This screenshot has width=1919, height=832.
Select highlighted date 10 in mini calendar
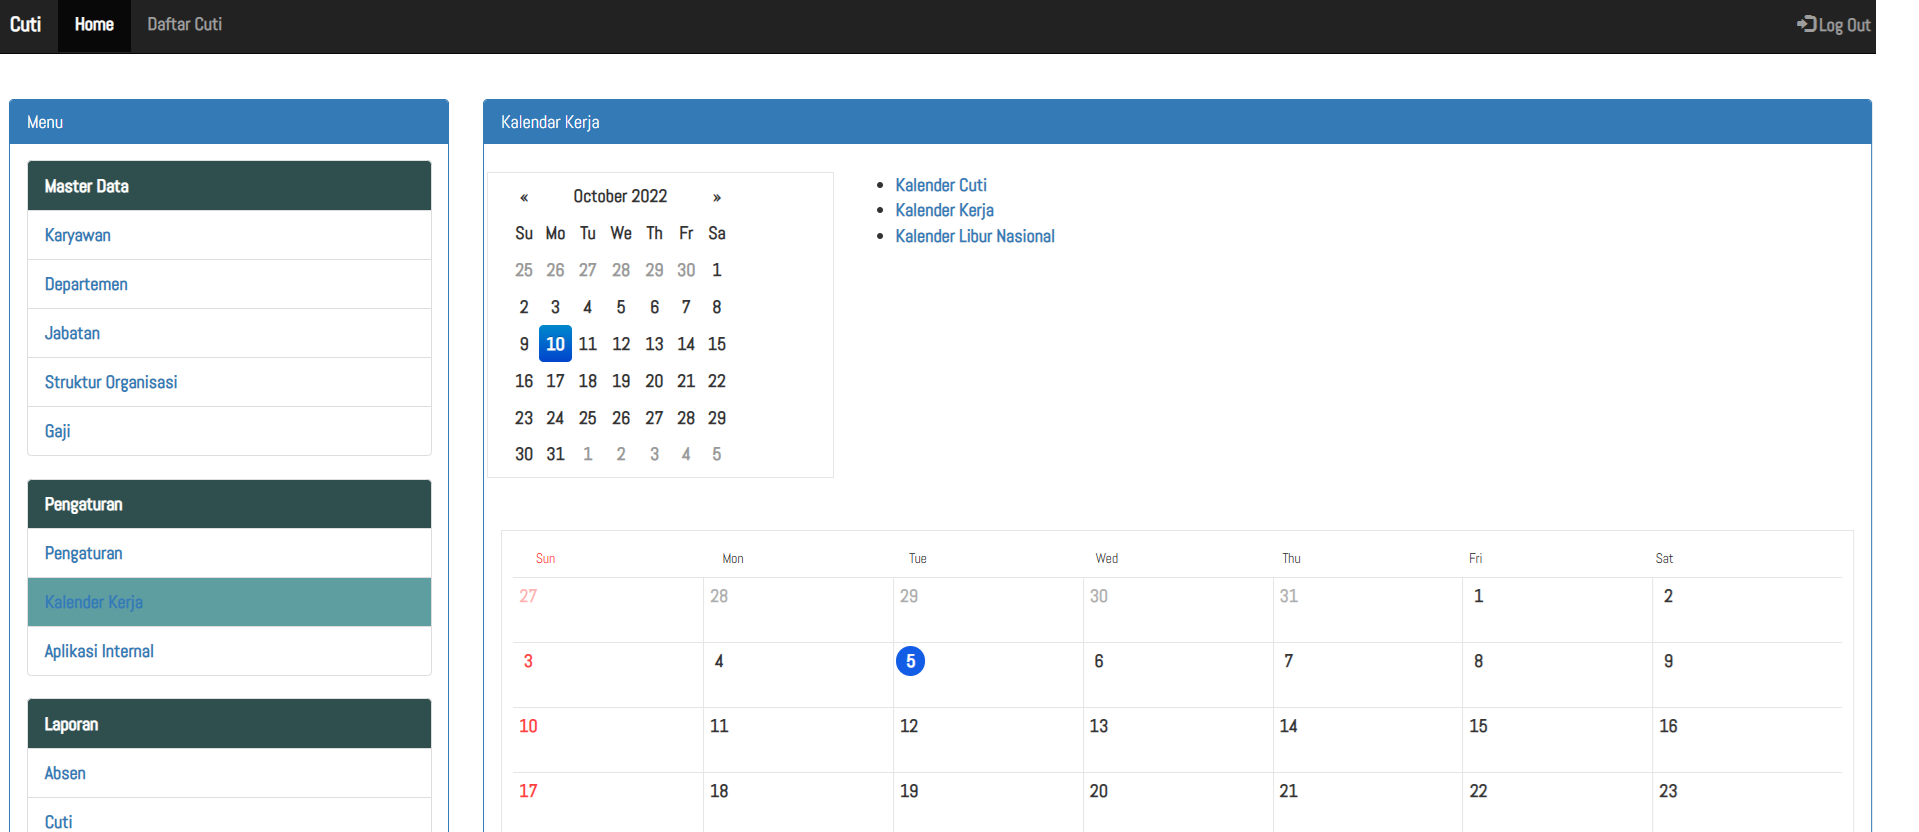tap(555, 344)
